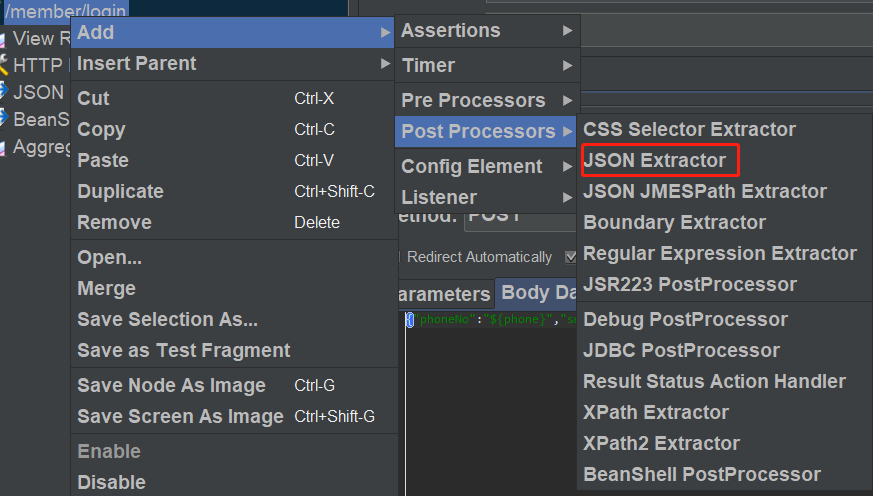Expand the Timer submenu arrow
This screenshot has width=873, height=496.
click(x=568, y=66)
